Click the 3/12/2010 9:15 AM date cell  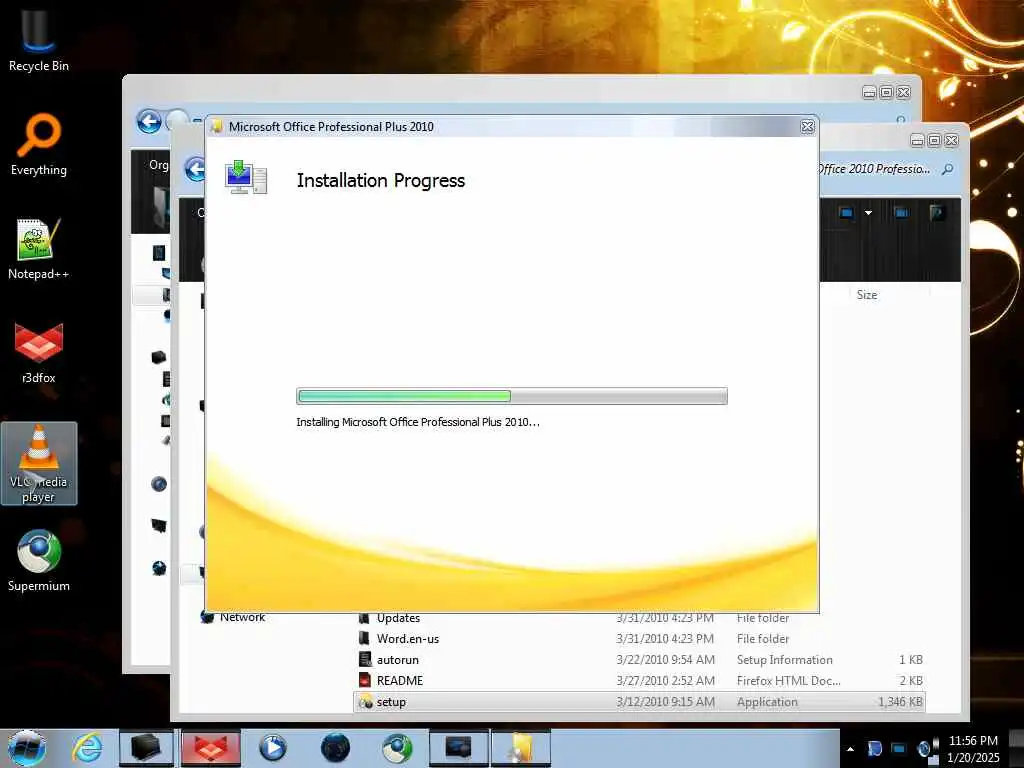(665, 702)
